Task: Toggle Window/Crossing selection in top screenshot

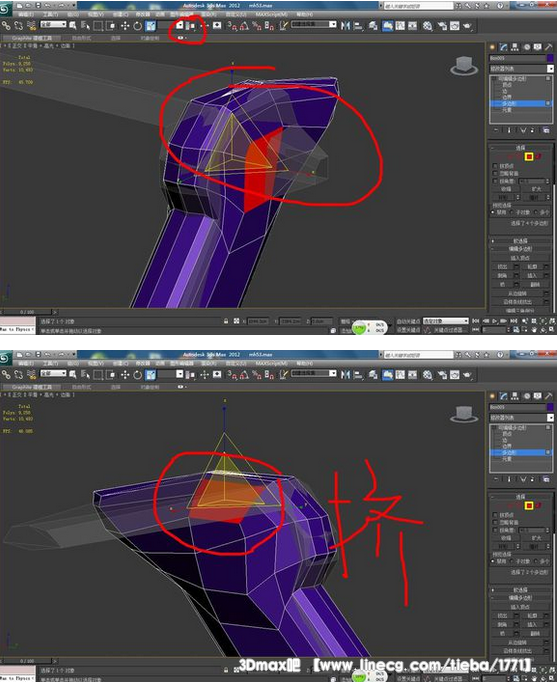Action: [x=110, y=26]
